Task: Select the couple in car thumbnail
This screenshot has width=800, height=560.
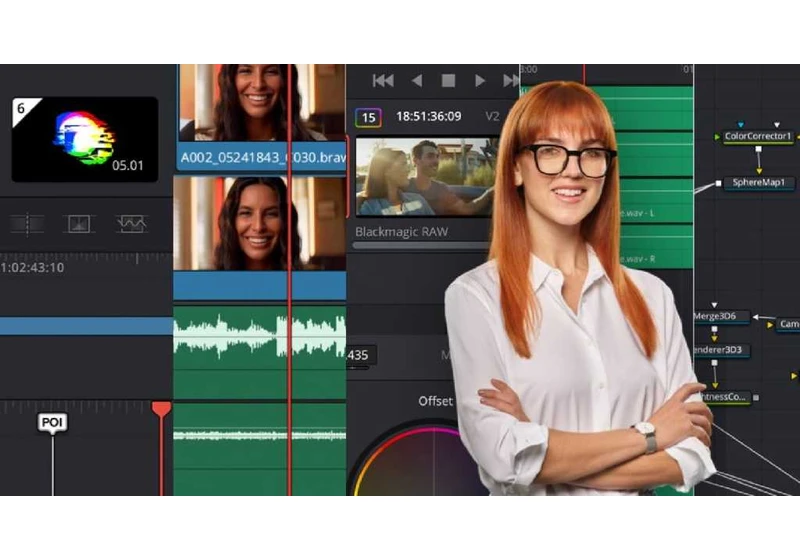Action: (426, 177)
